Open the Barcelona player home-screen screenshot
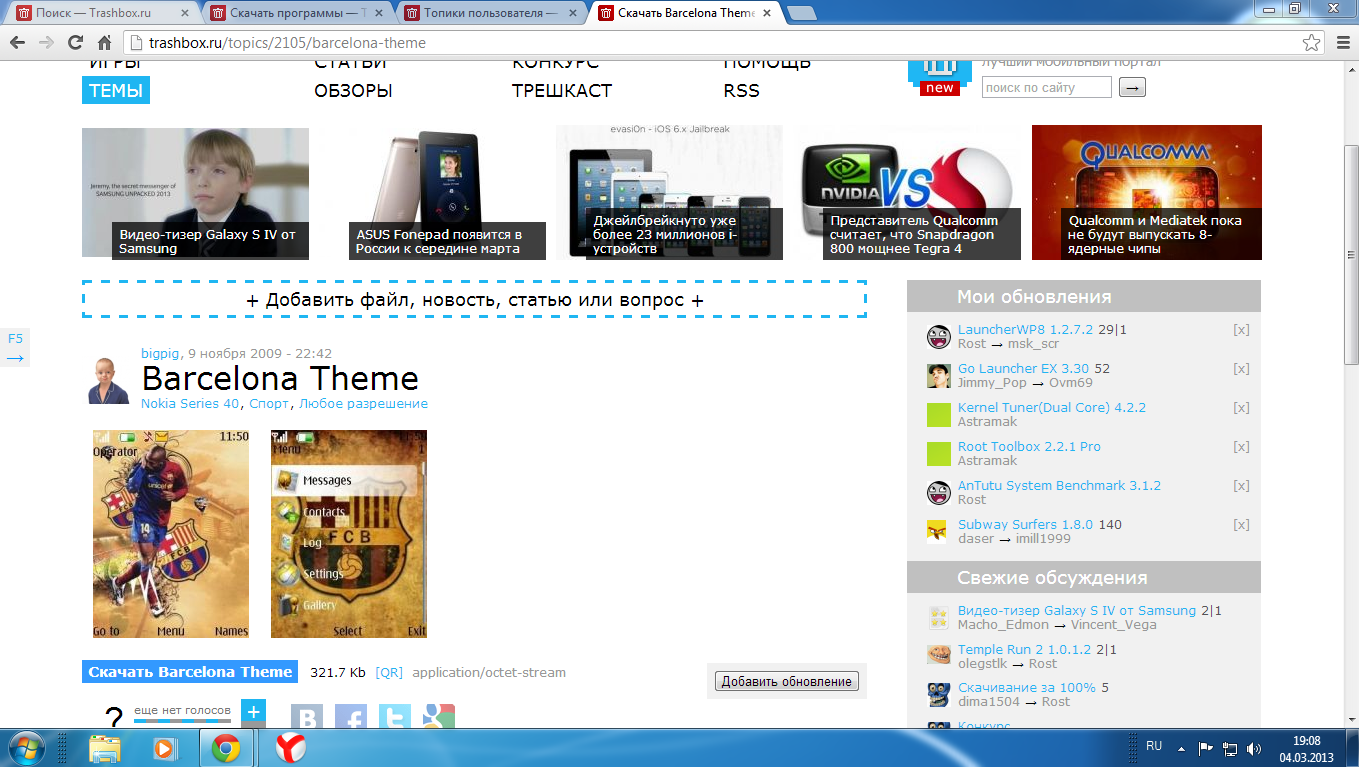1359x767 pixels. 171,533
